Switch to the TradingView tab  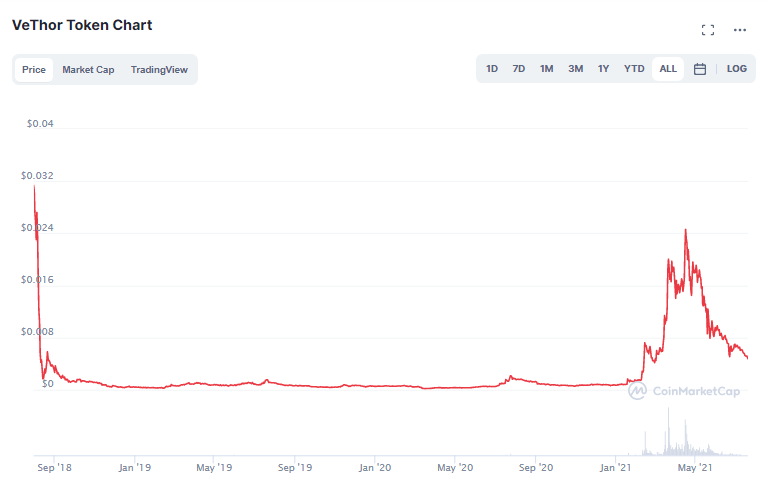(x=159, y=70)
